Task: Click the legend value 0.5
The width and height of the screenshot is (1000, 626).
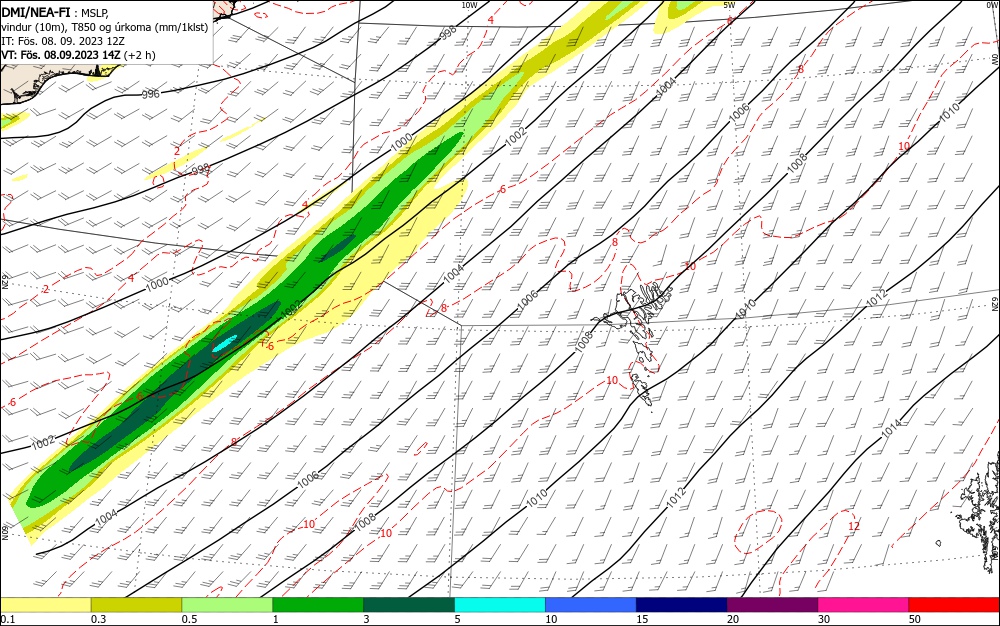Action: click(189, 619)
